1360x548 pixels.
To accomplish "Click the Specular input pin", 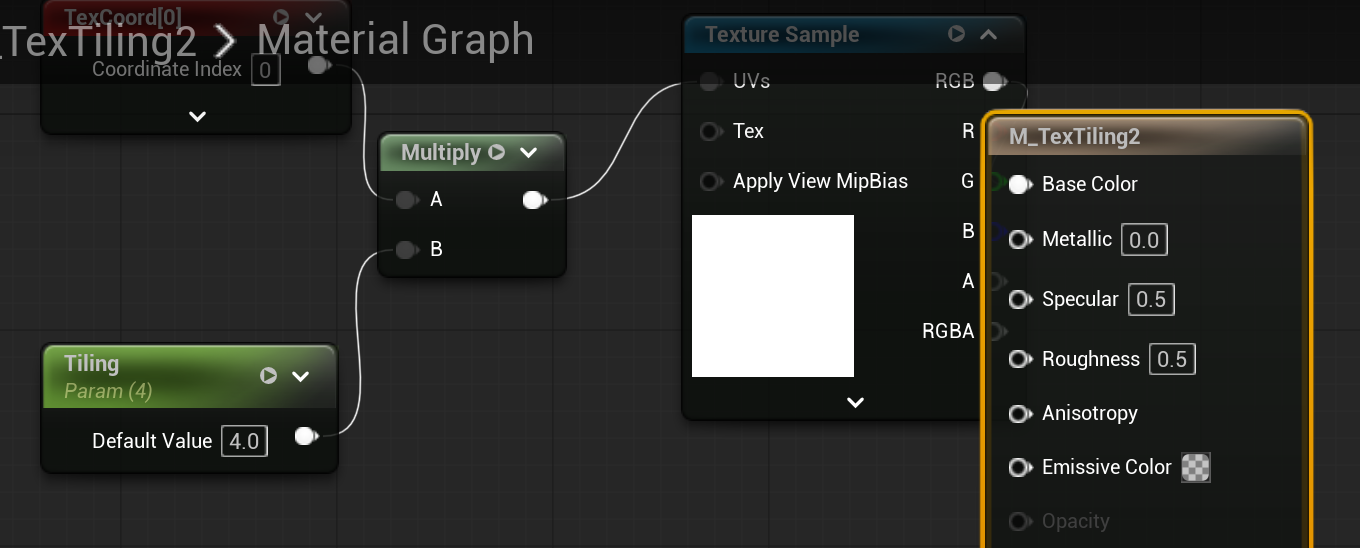I will click(x=1020, y=299).
